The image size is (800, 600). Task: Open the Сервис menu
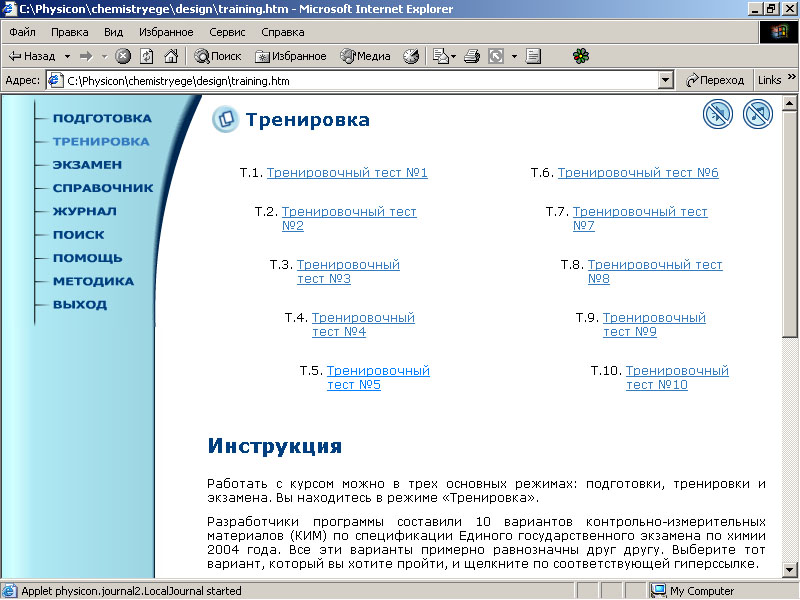227,32
